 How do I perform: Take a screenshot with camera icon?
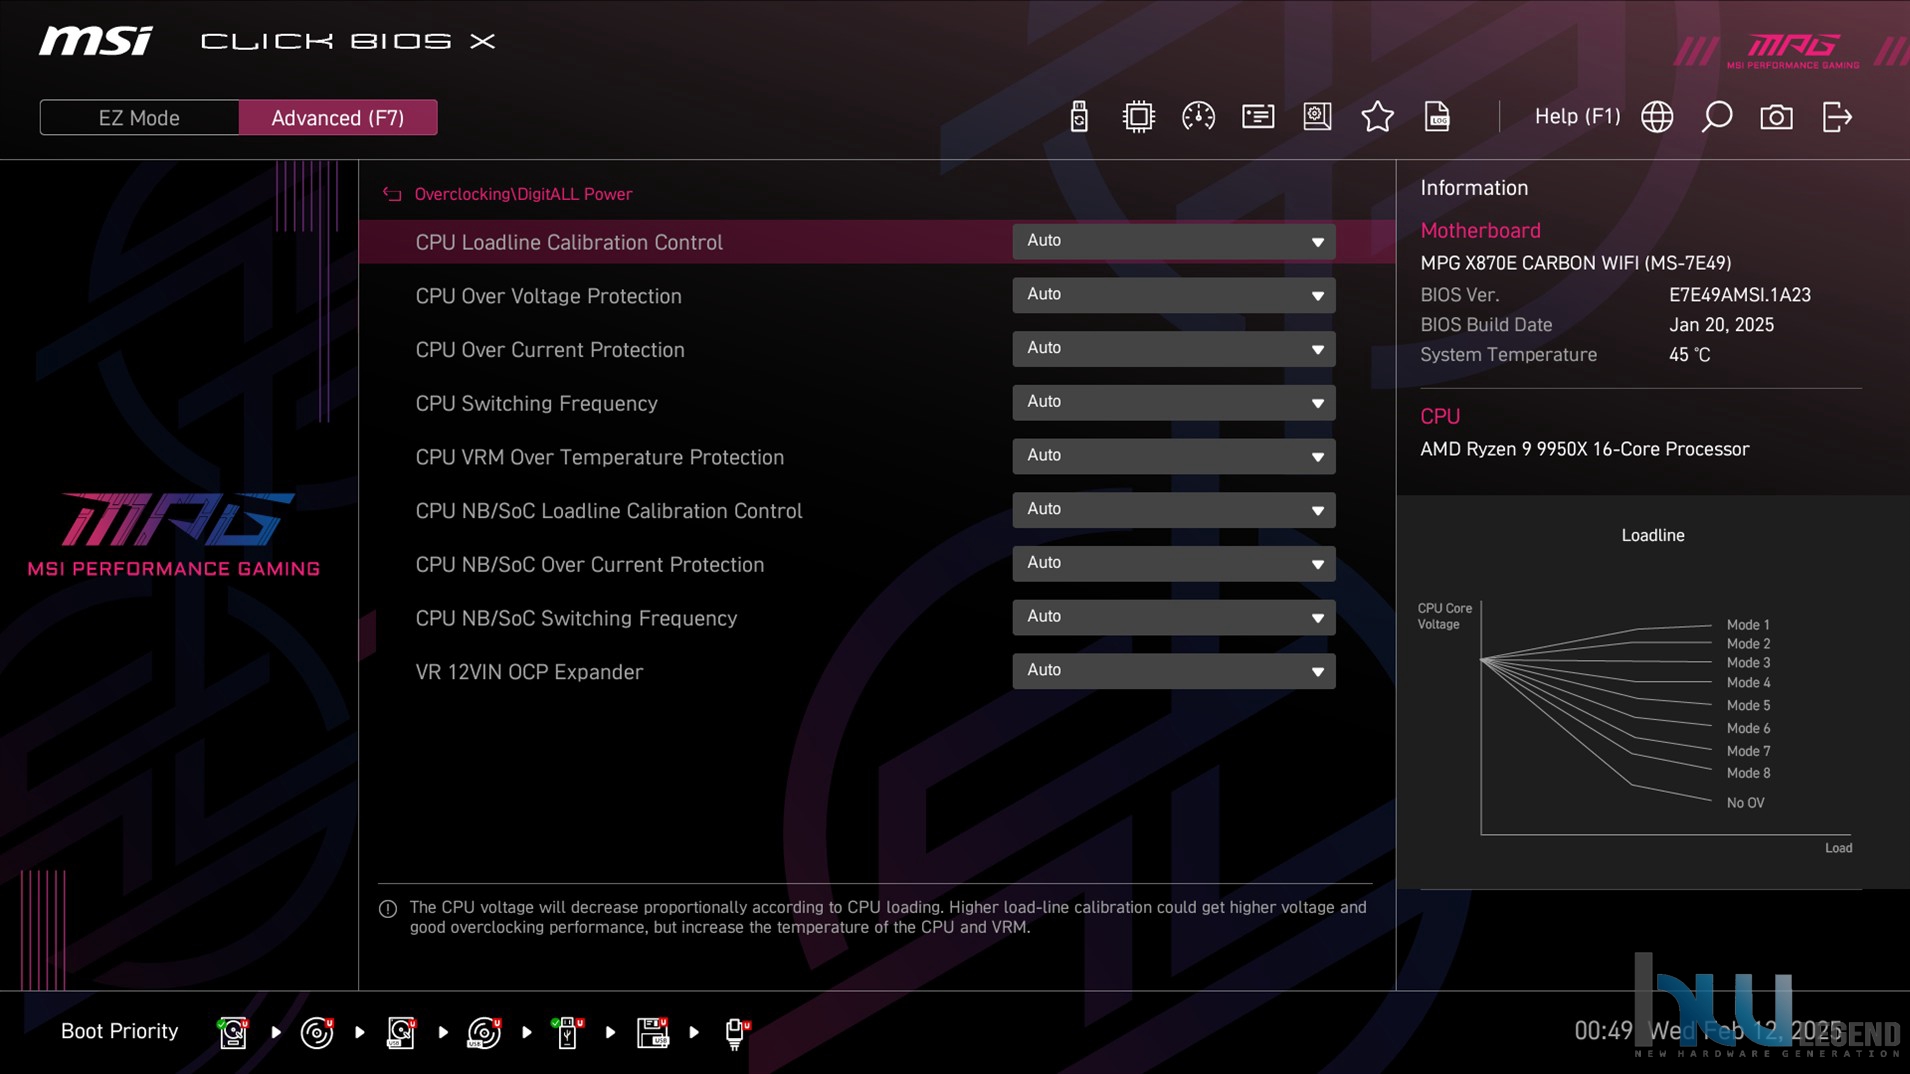tap(1776, 117)
